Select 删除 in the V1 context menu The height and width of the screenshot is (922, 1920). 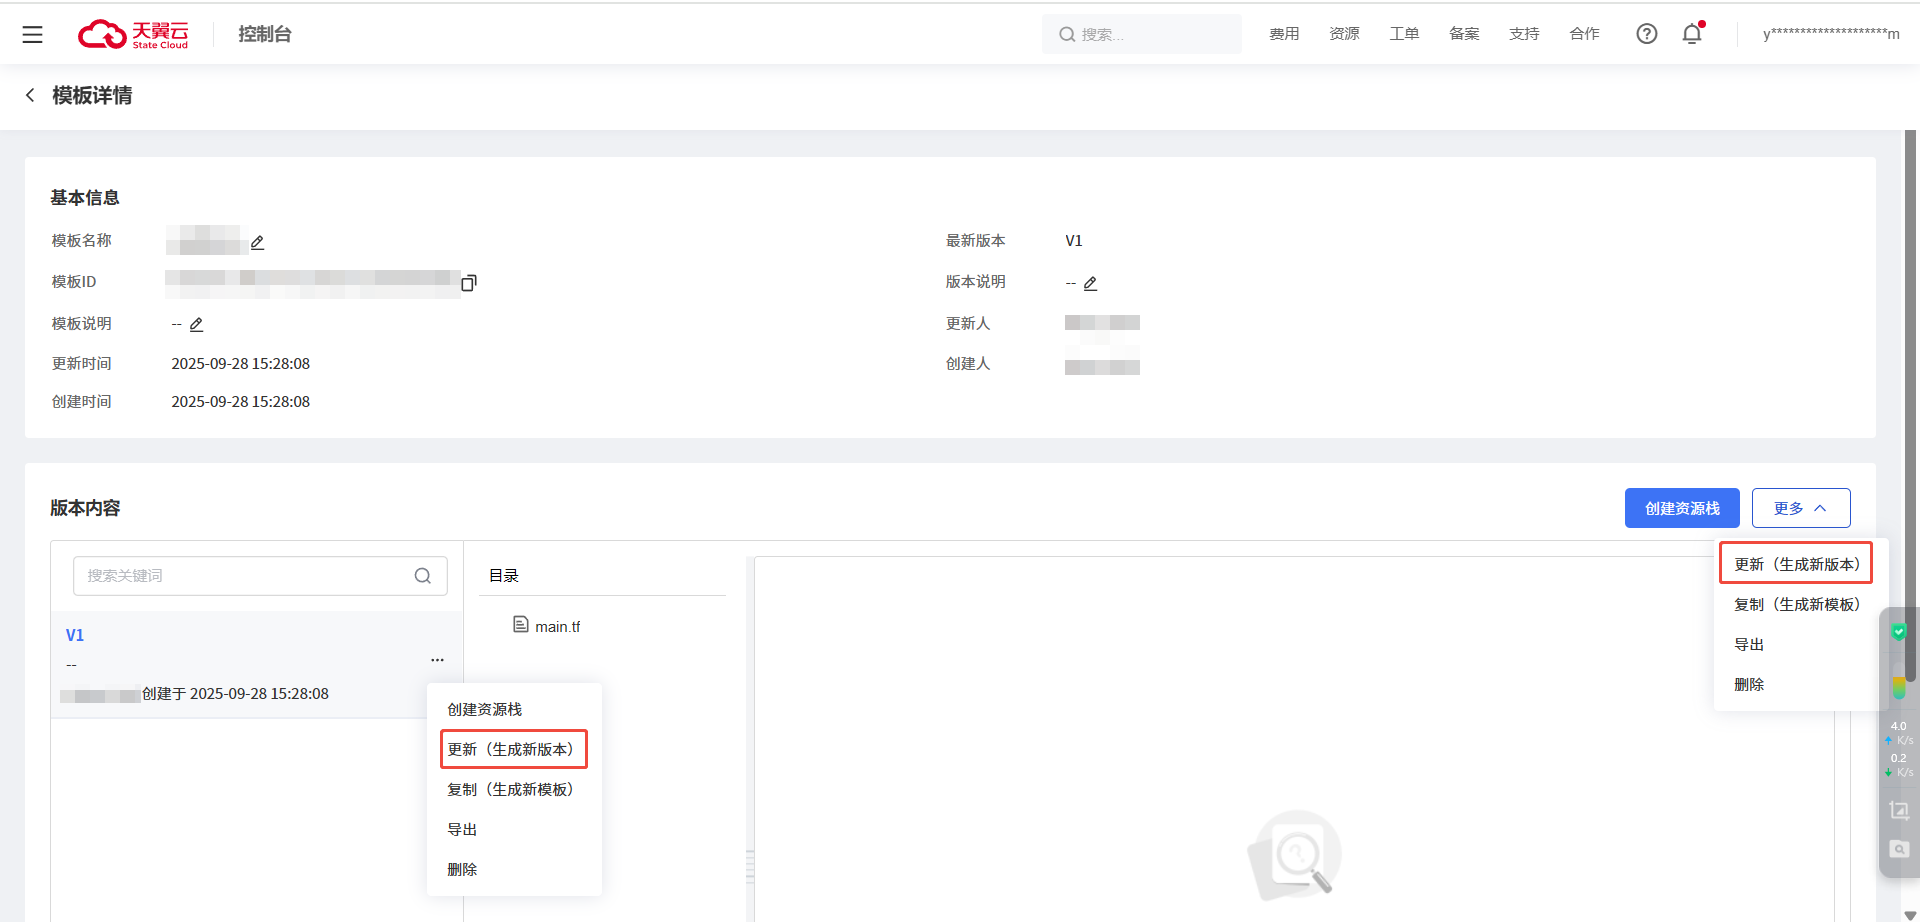tap(514, 869)
